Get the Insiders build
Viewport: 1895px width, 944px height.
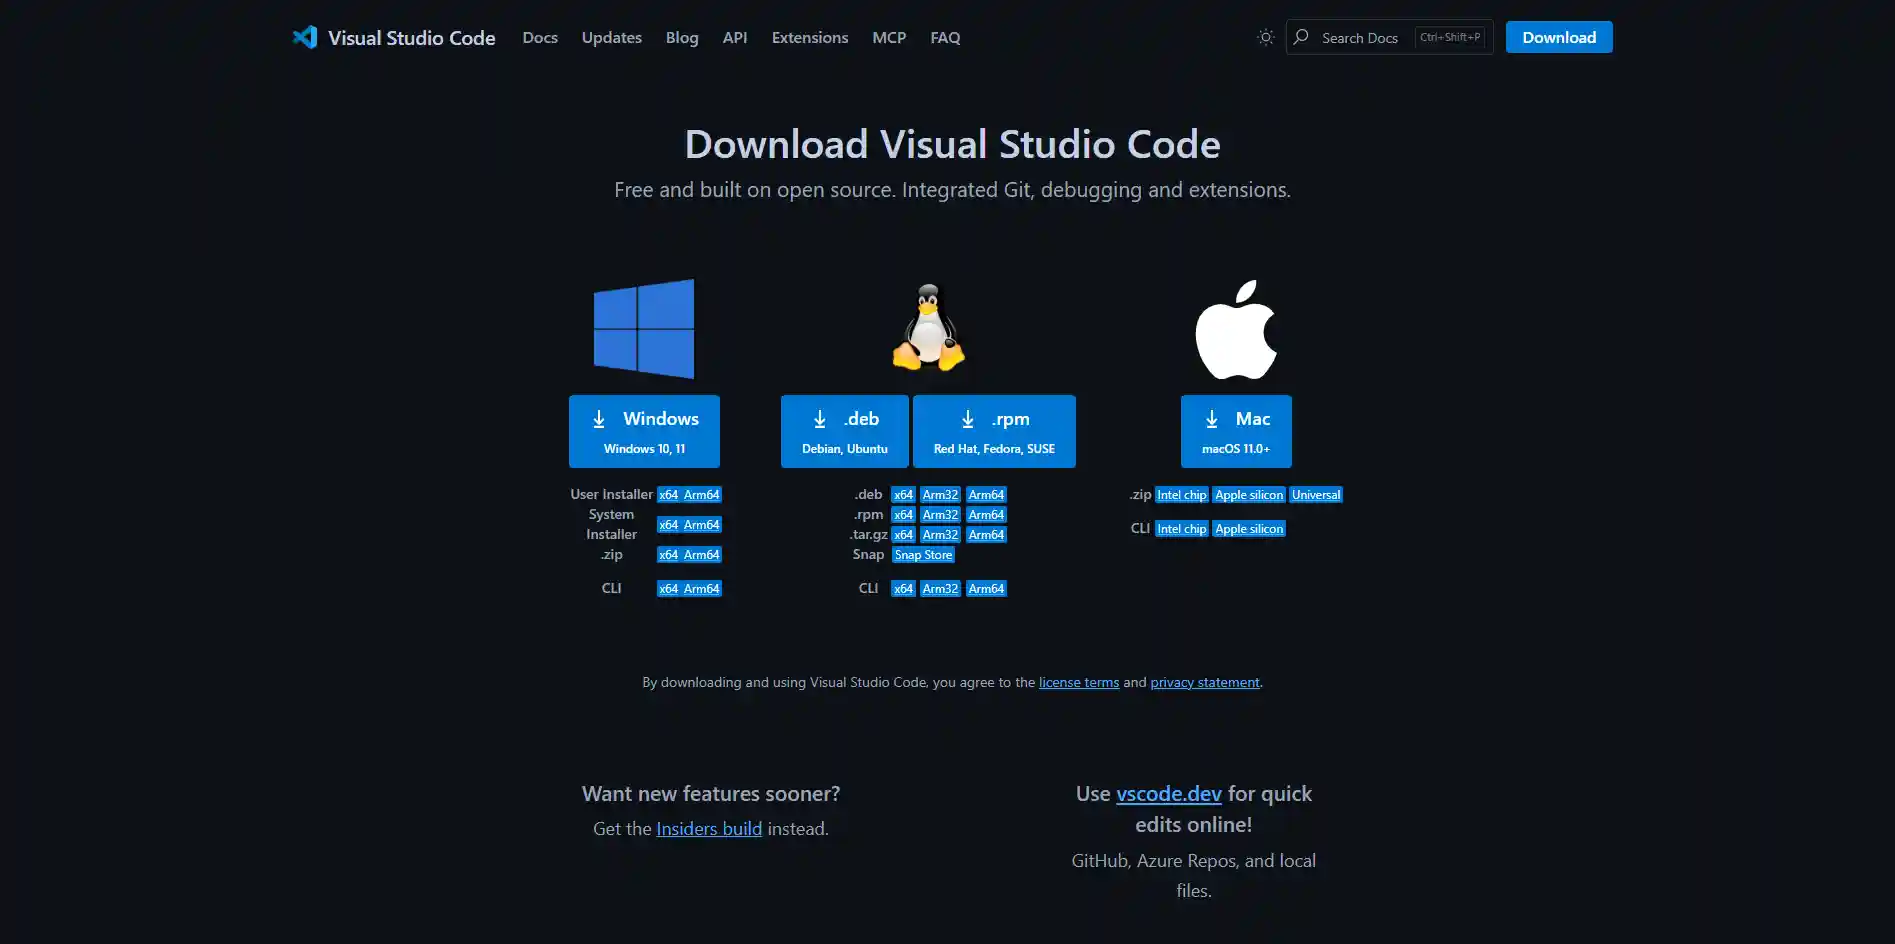point(708,828)
